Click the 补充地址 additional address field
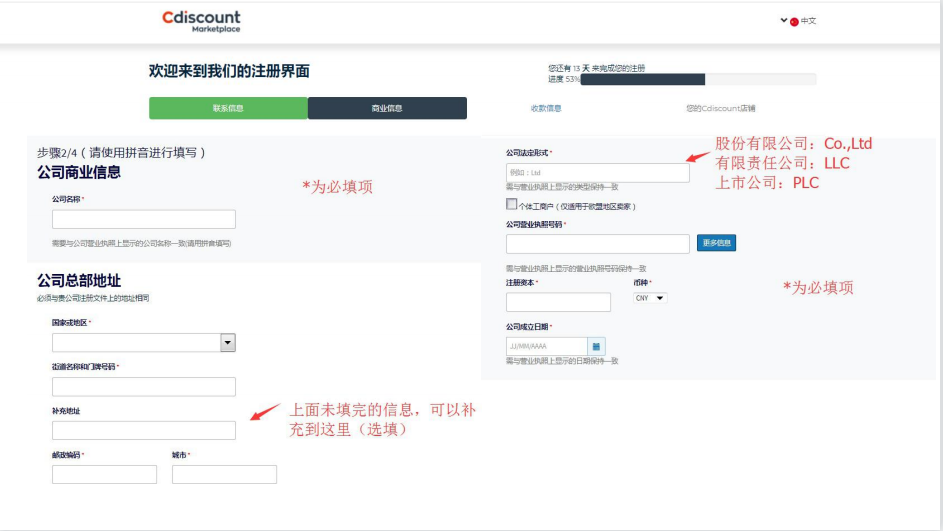This screenshot has height=531, width=943. [x=144, y=430]
